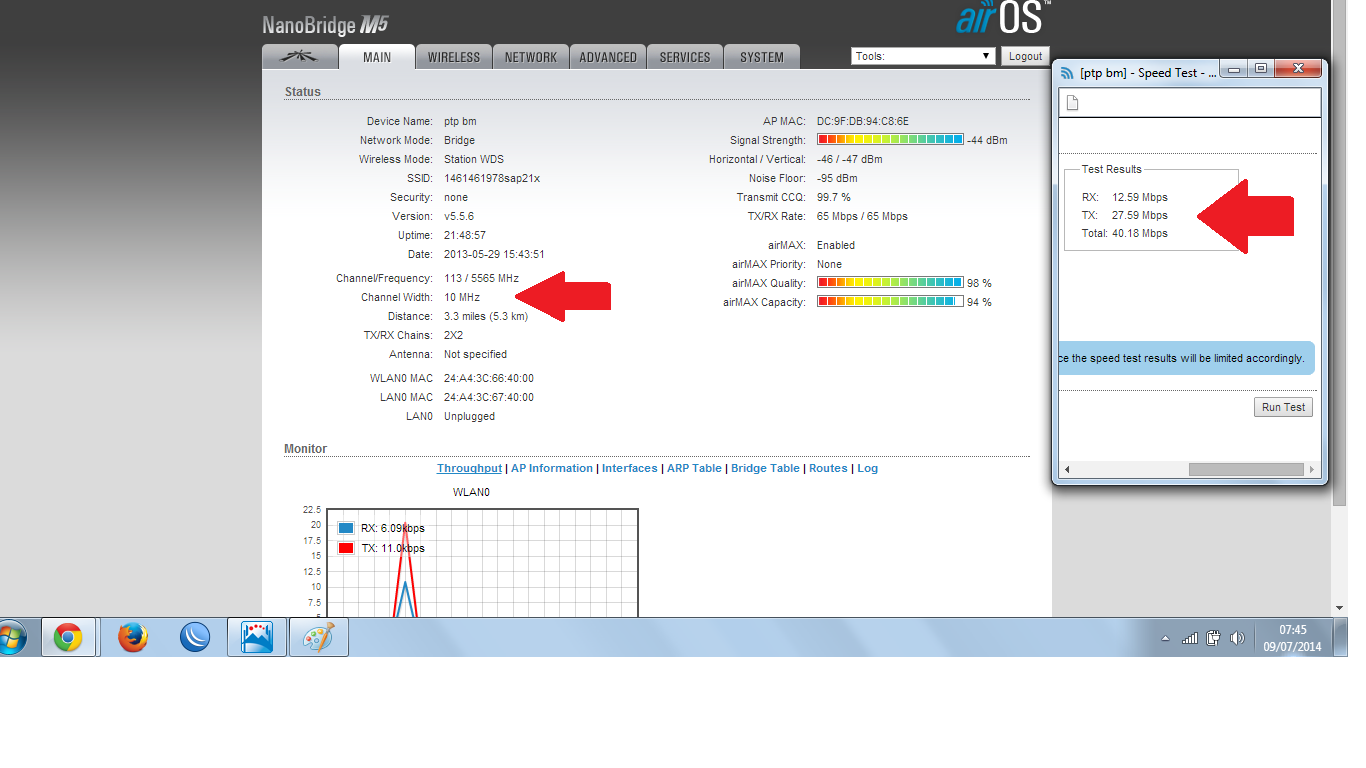Click the version text "v5.5.6"
Screen dimensions: 1366x768
click(x=459, y=216)
